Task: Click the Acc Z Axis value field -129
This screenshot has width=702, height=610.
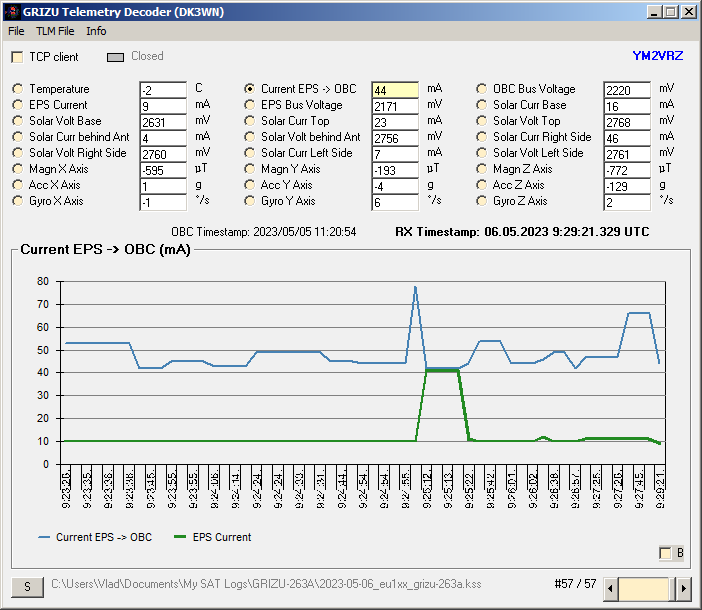Action: point(627,186)
